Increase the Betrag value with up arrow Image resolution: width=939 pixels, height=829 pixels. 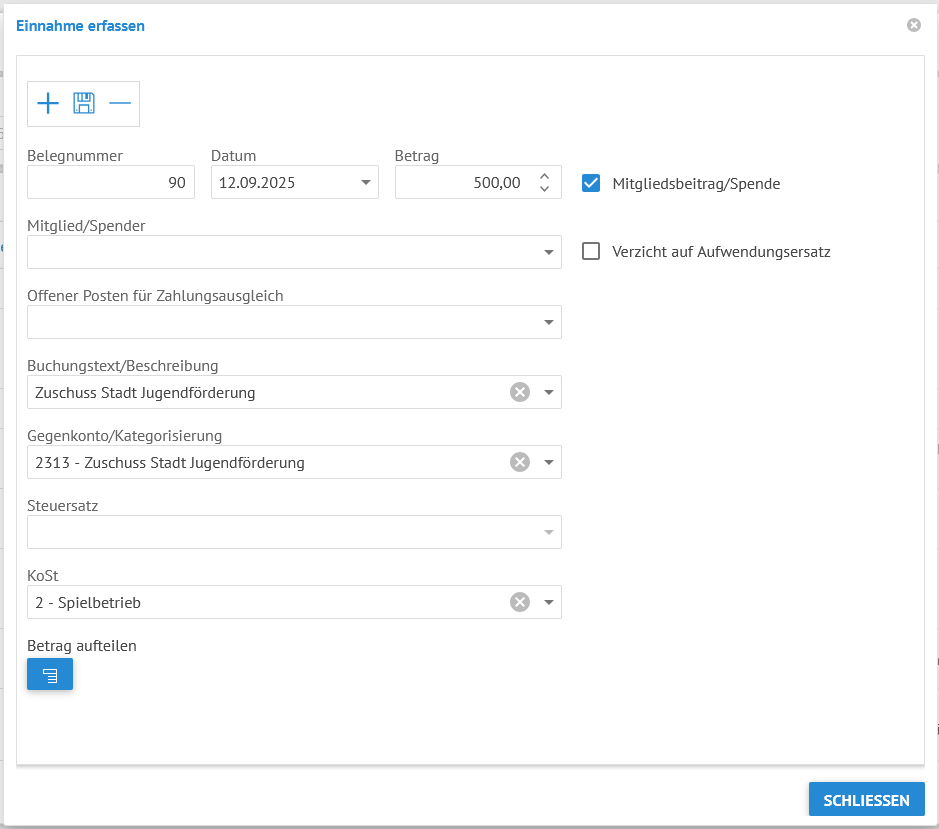[544, 177]
